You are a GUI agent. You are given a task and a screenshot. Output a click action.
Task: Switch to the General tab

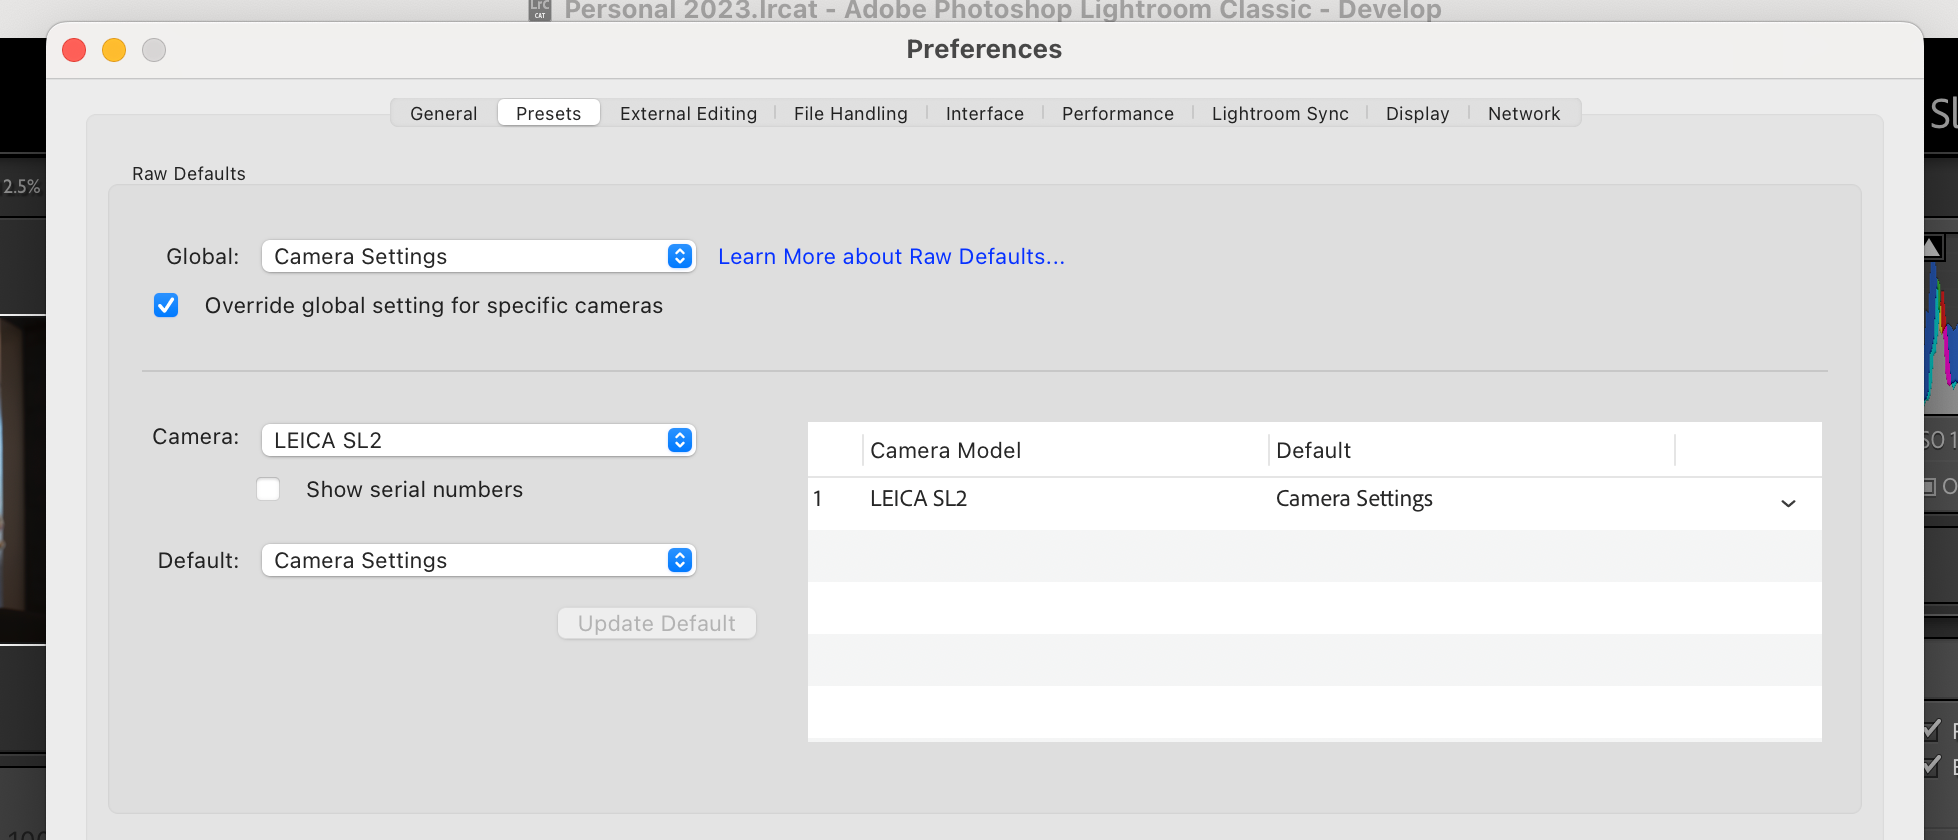(444, 113)
